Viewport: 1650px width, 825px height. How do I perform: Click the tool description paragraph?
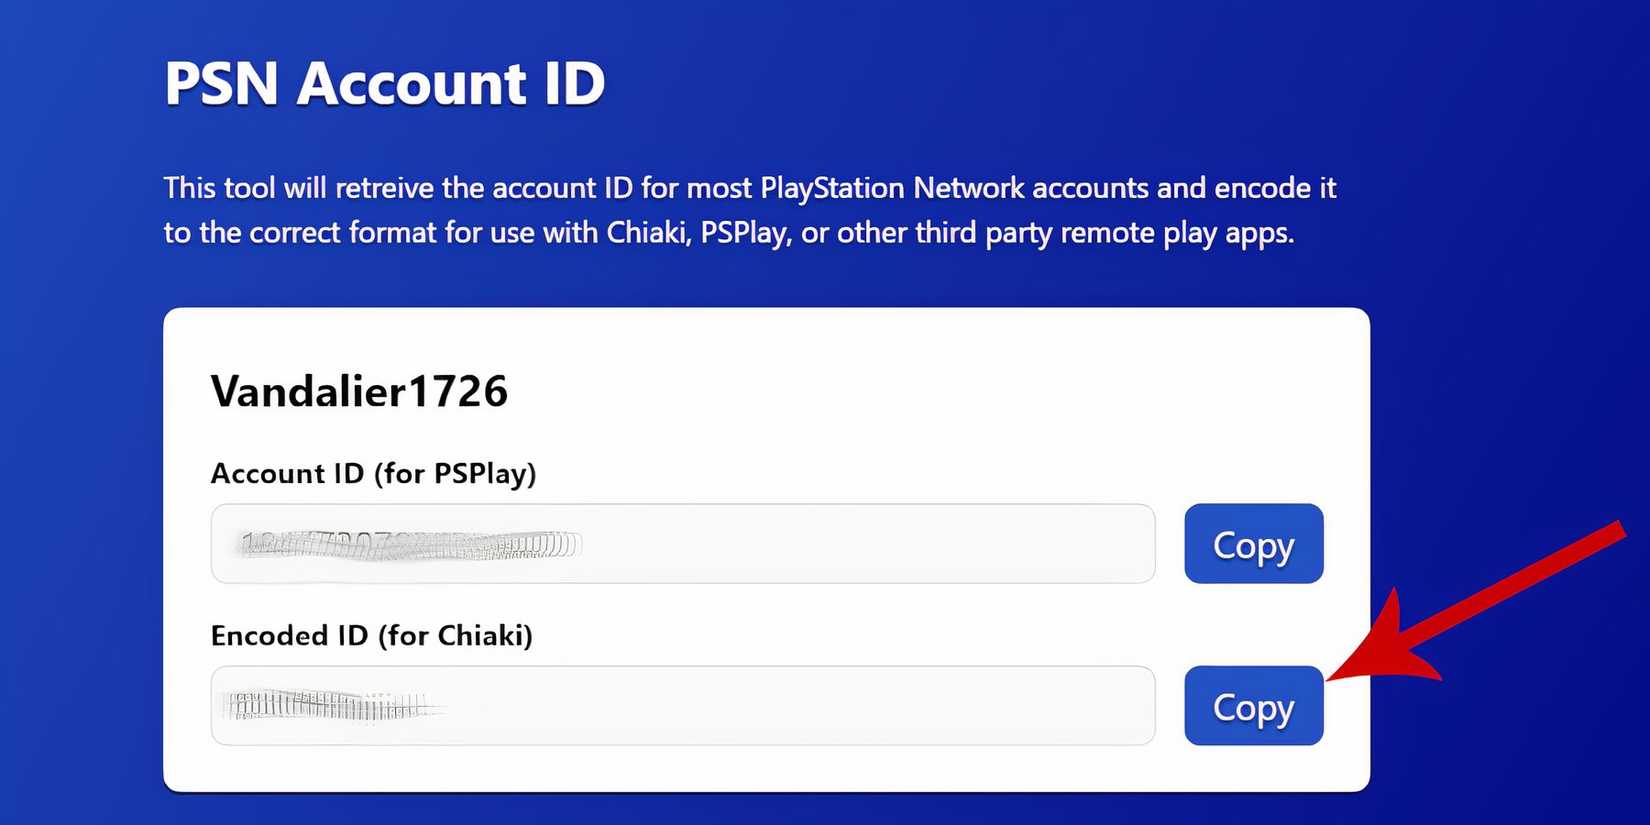749,210
